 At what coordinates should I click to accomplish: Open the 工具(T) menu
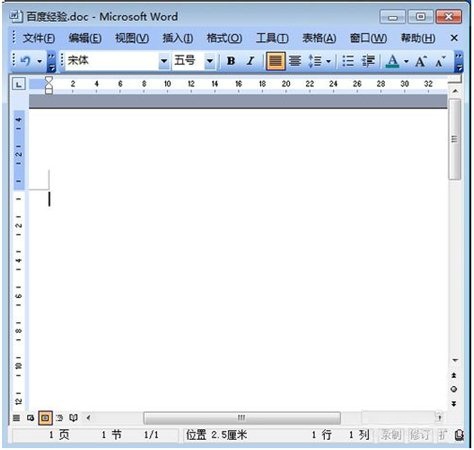click(272, 38)
